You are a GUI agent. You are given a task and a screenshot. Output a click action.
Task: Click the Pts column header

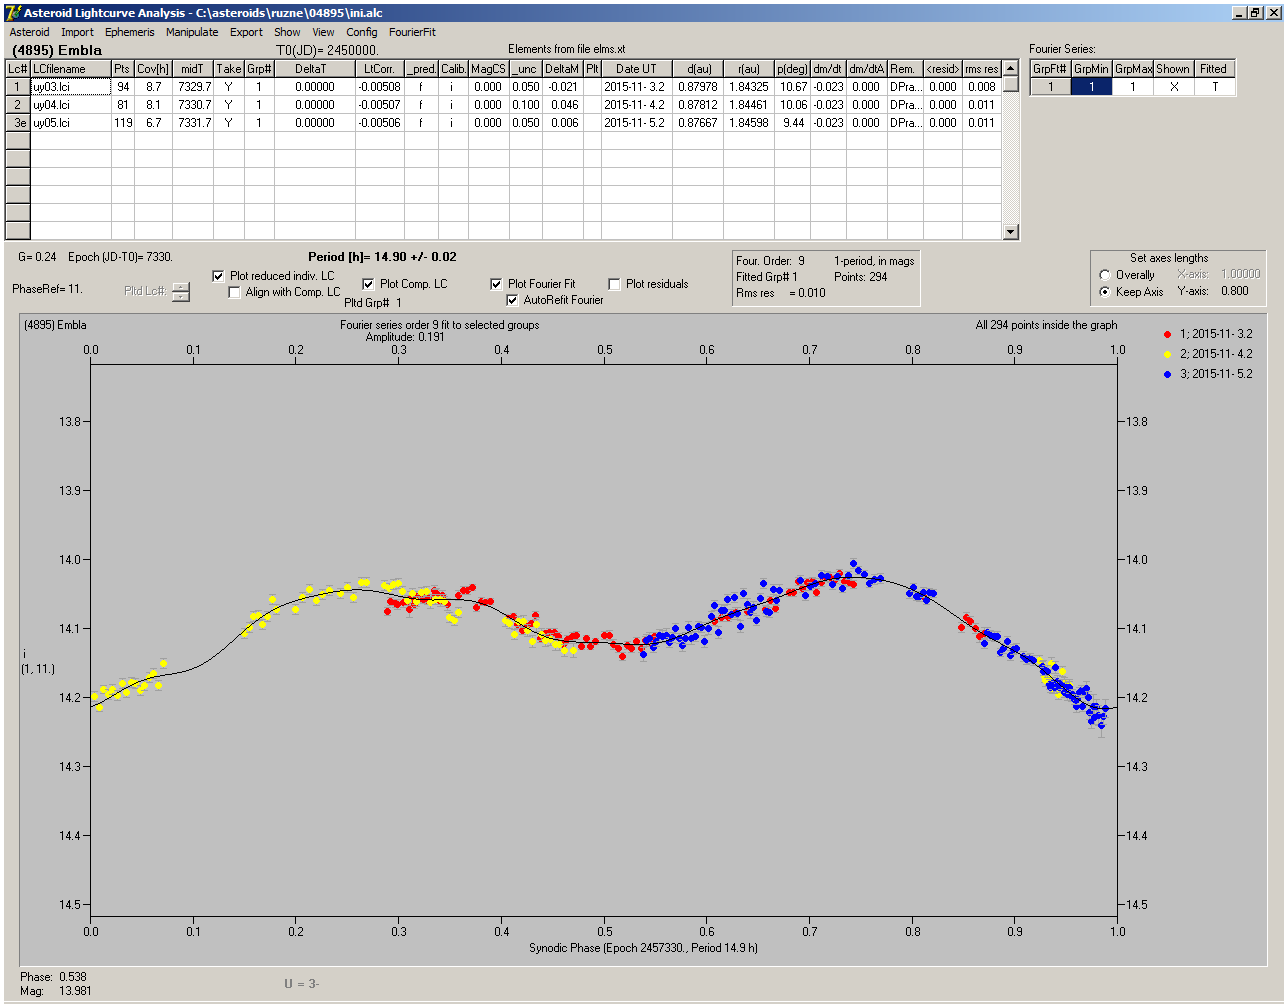(122, 69)
